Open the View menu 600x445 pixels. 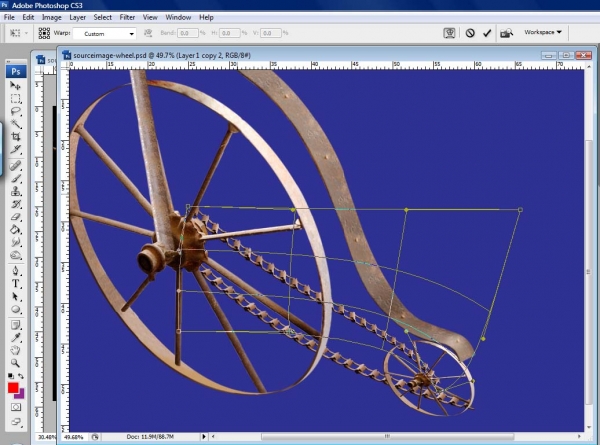pyautogui.click(x=150, y=17)
